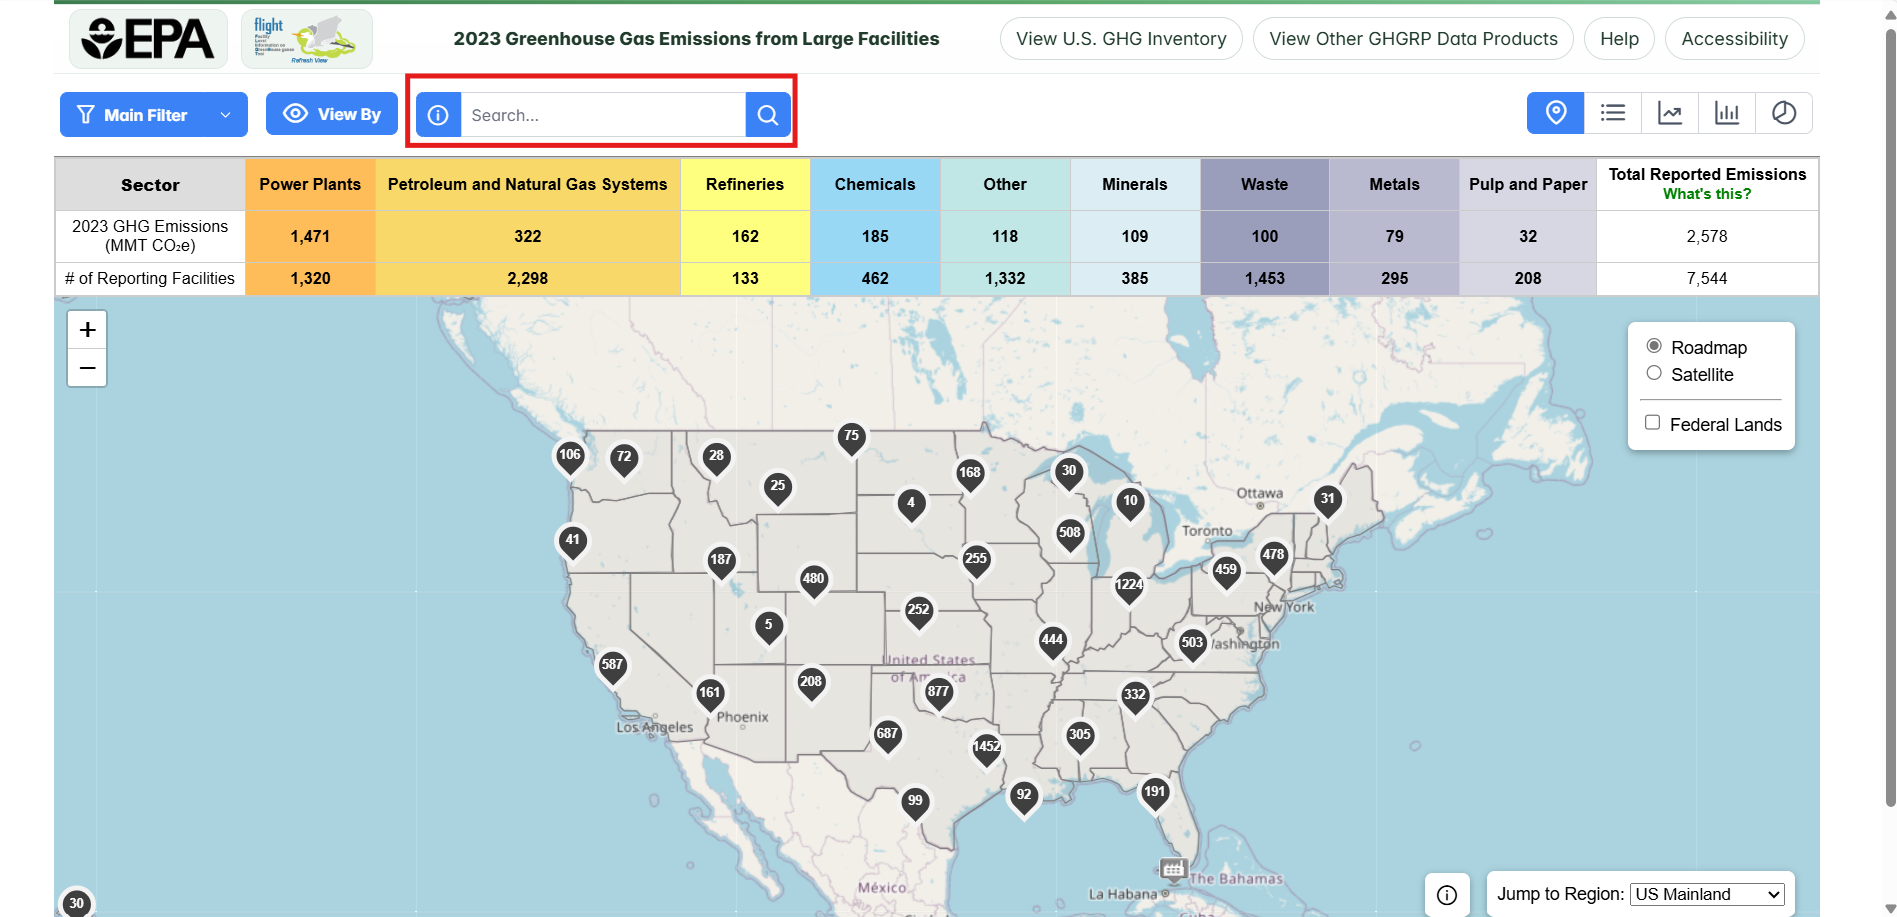Click the search info icon
Screen dimensions: 1897x917
(x=438, y=114)
